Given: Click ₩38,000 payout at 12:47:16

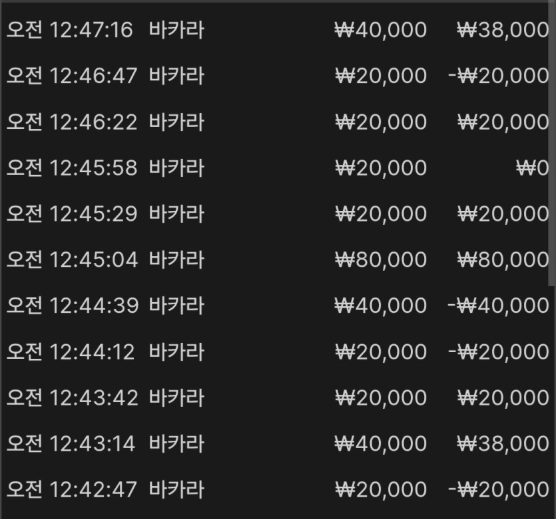Looking at the screenshot, I should [x=503, y=30].
